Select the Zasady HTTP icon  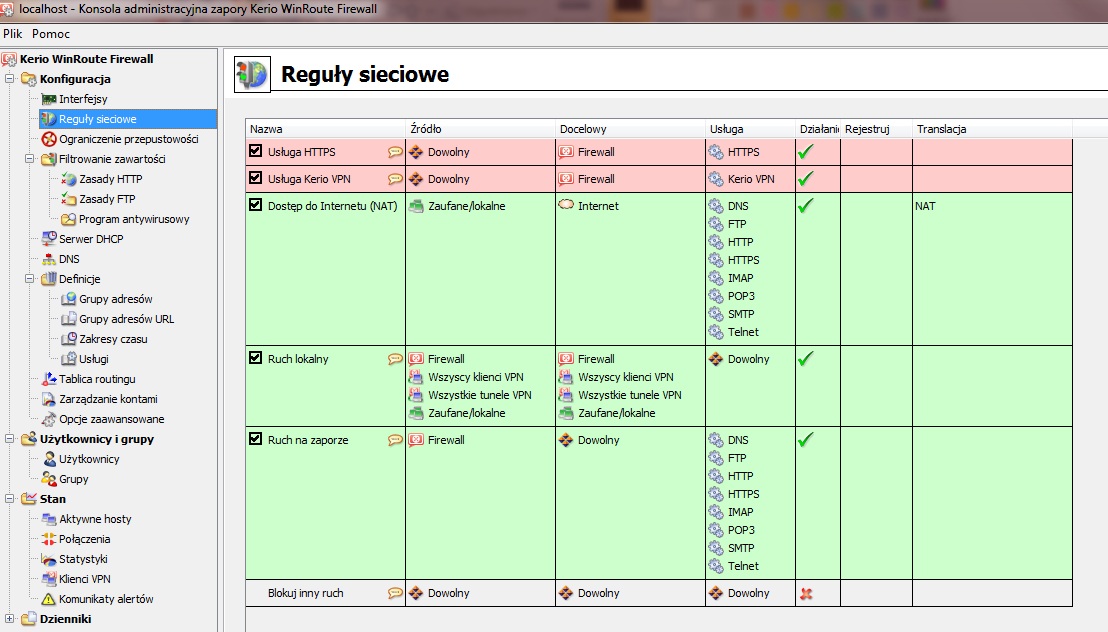[x=69, y=179]
